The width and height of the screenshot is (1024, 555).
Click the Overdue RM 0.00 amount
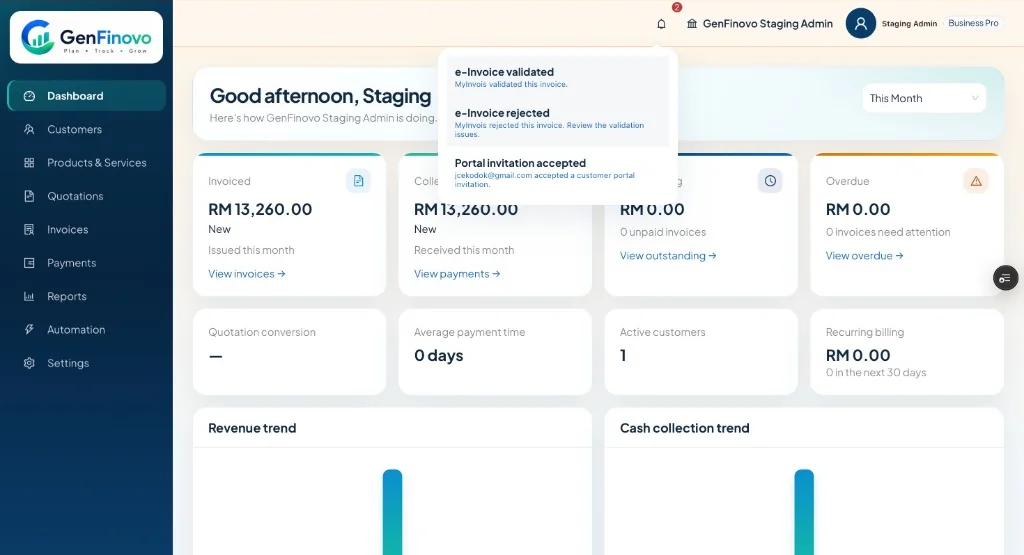pos(858,209)
